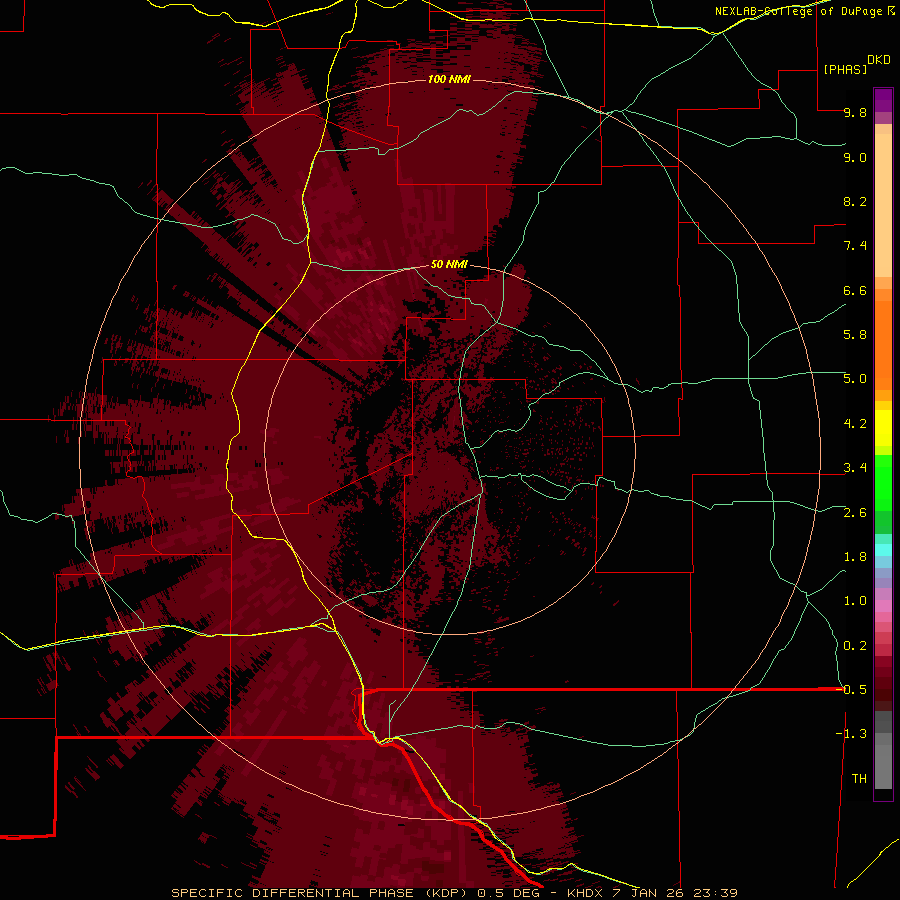Click the DKD label above the color scale
This screenshot has width=900, height=900.
tap(879, 60)
